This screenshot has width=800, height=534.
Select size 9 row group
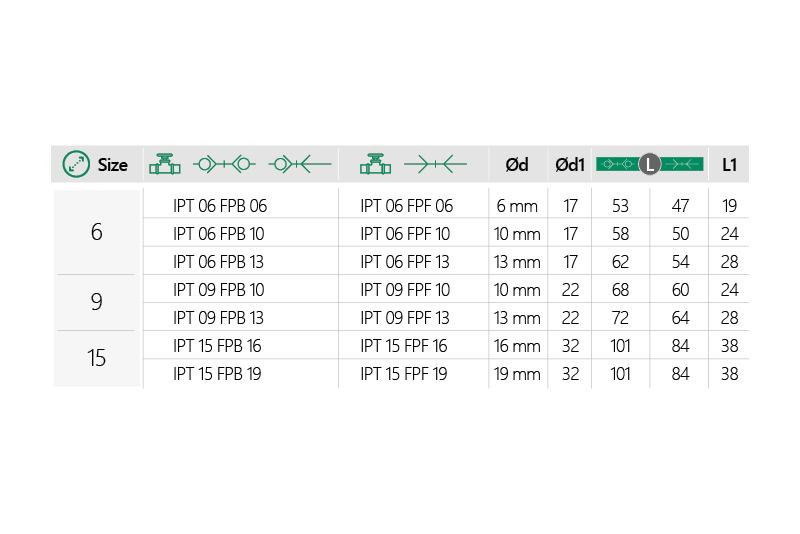[96, 301]
